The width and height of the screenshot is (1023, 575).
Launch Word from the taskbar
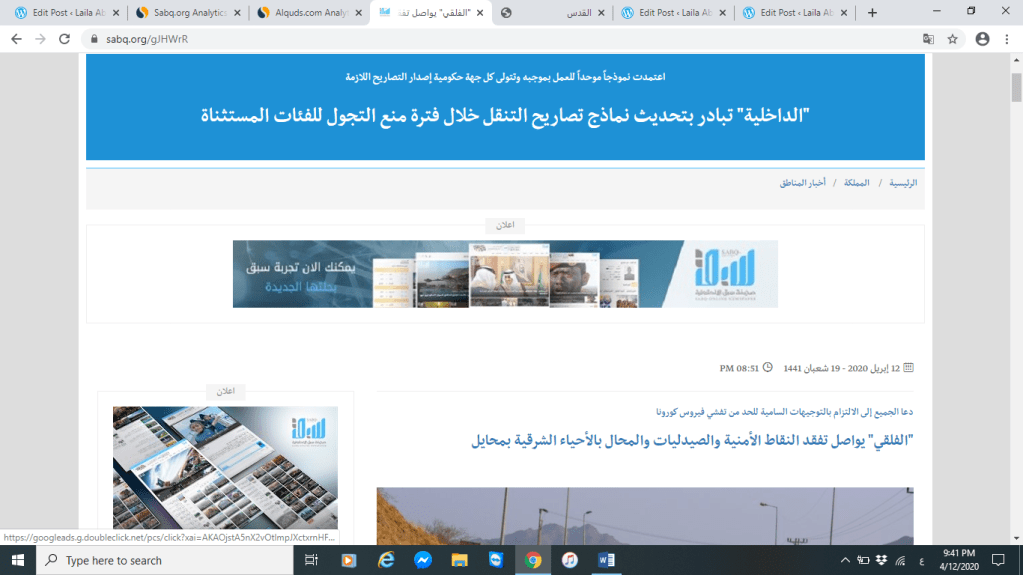[606, 560]
